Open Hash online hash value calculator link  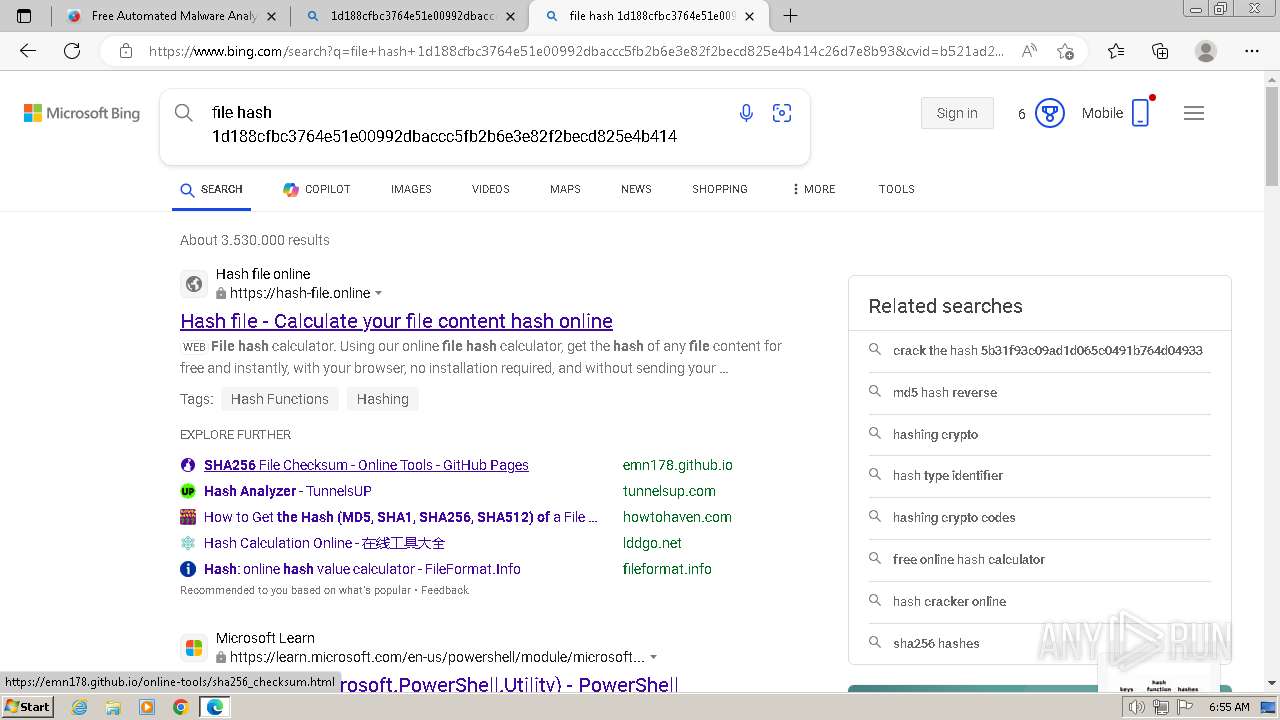click(362, 569)
